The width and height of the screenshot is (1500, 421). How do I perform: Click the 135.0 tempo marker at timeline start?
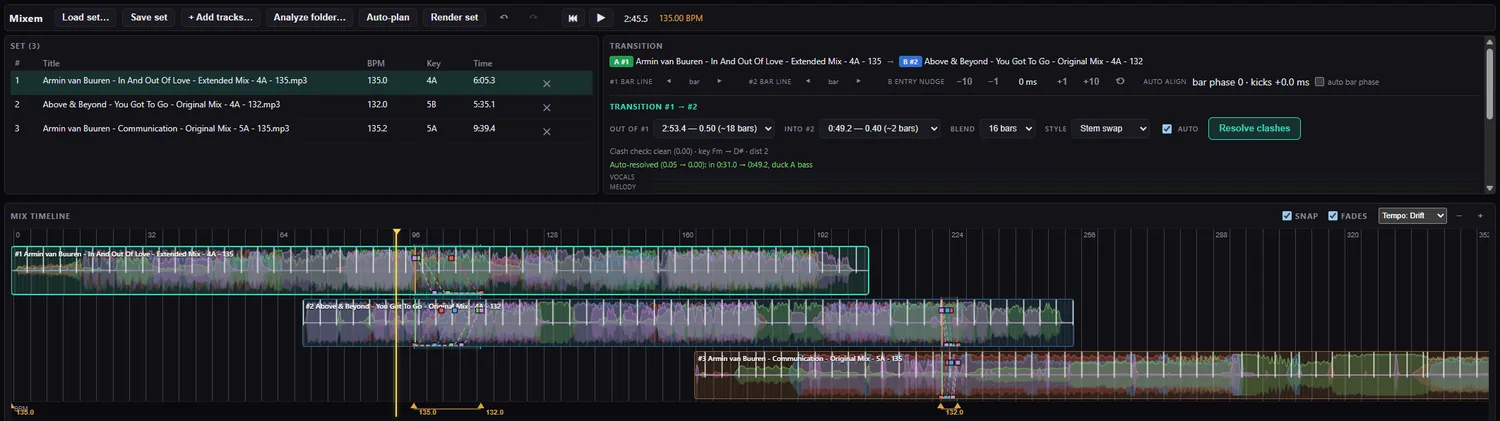coord(24,412)
